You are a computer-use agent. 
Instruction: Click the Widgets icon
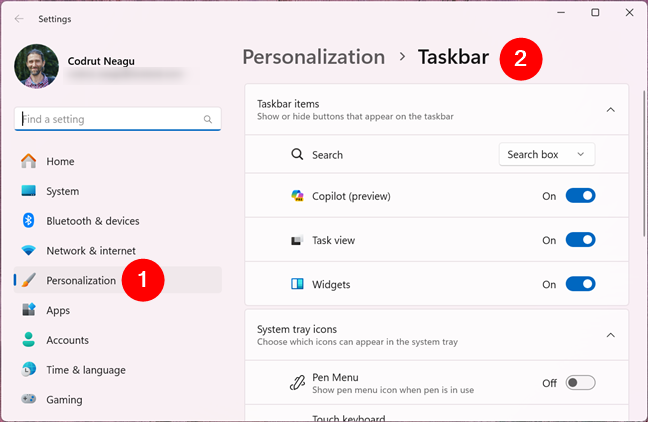(x=297, y=284)
